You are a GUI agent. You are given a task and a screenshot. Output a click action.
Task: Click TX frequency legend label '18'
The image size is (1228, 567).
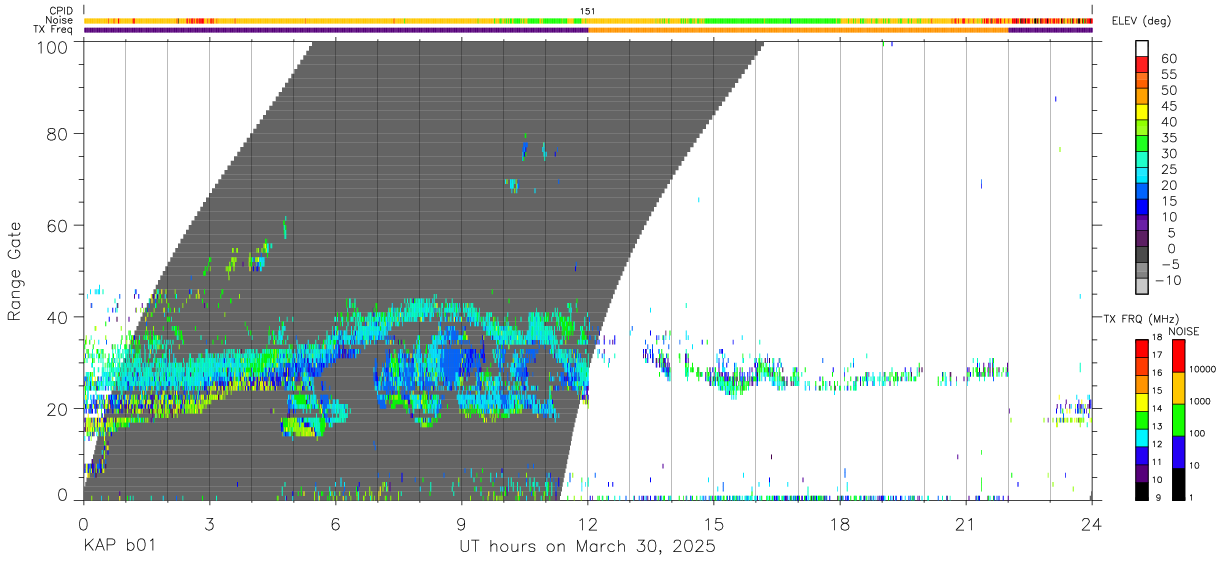[x=1159, y=338]
